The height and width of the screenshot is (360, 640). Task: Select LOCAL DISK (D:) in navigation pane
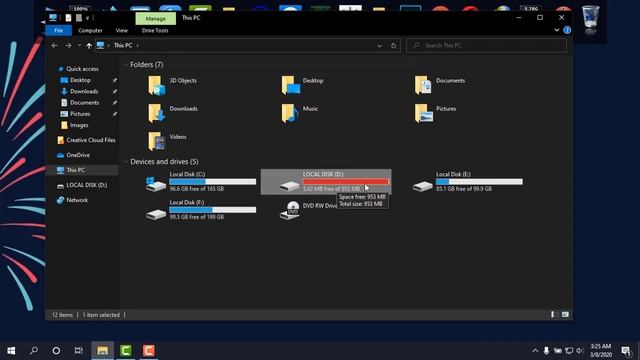coord(87,185)
